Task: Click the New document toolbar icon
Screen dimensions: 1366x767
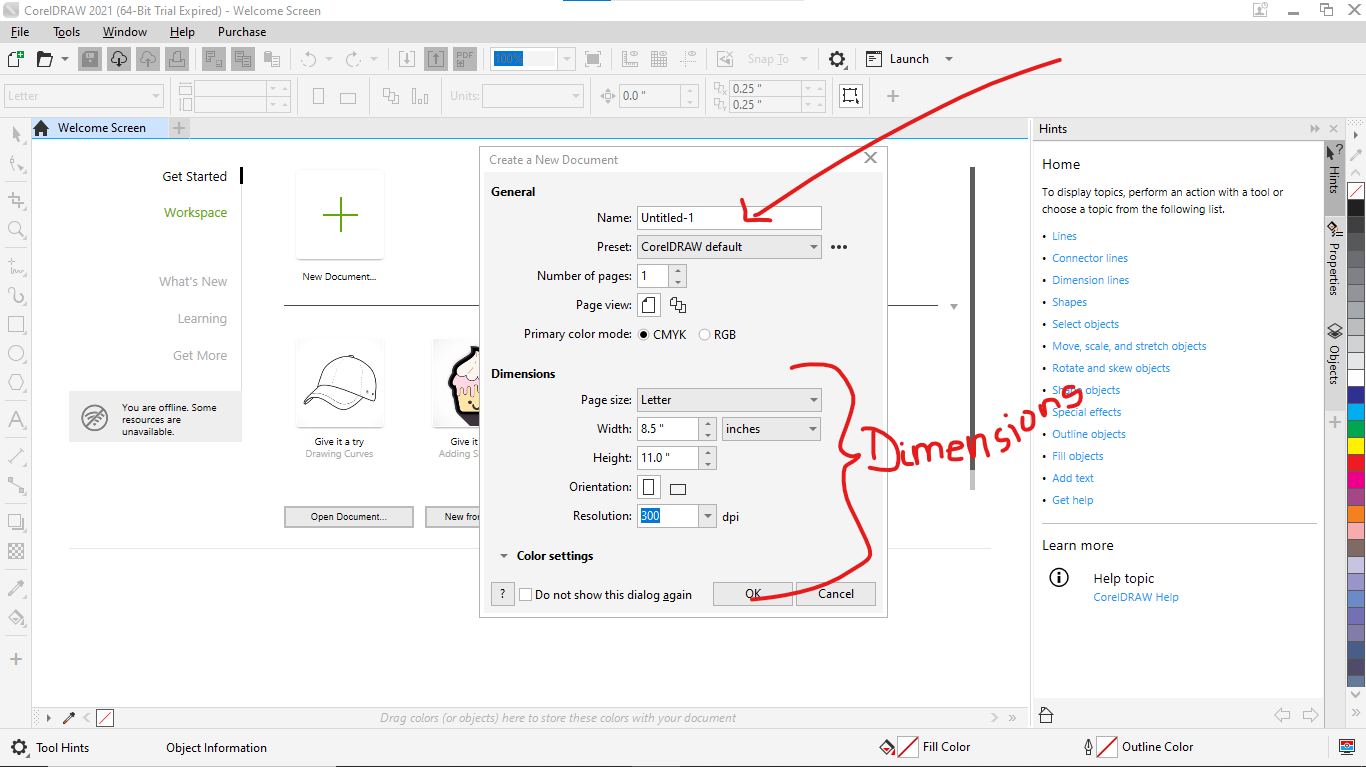Action: 15,59
